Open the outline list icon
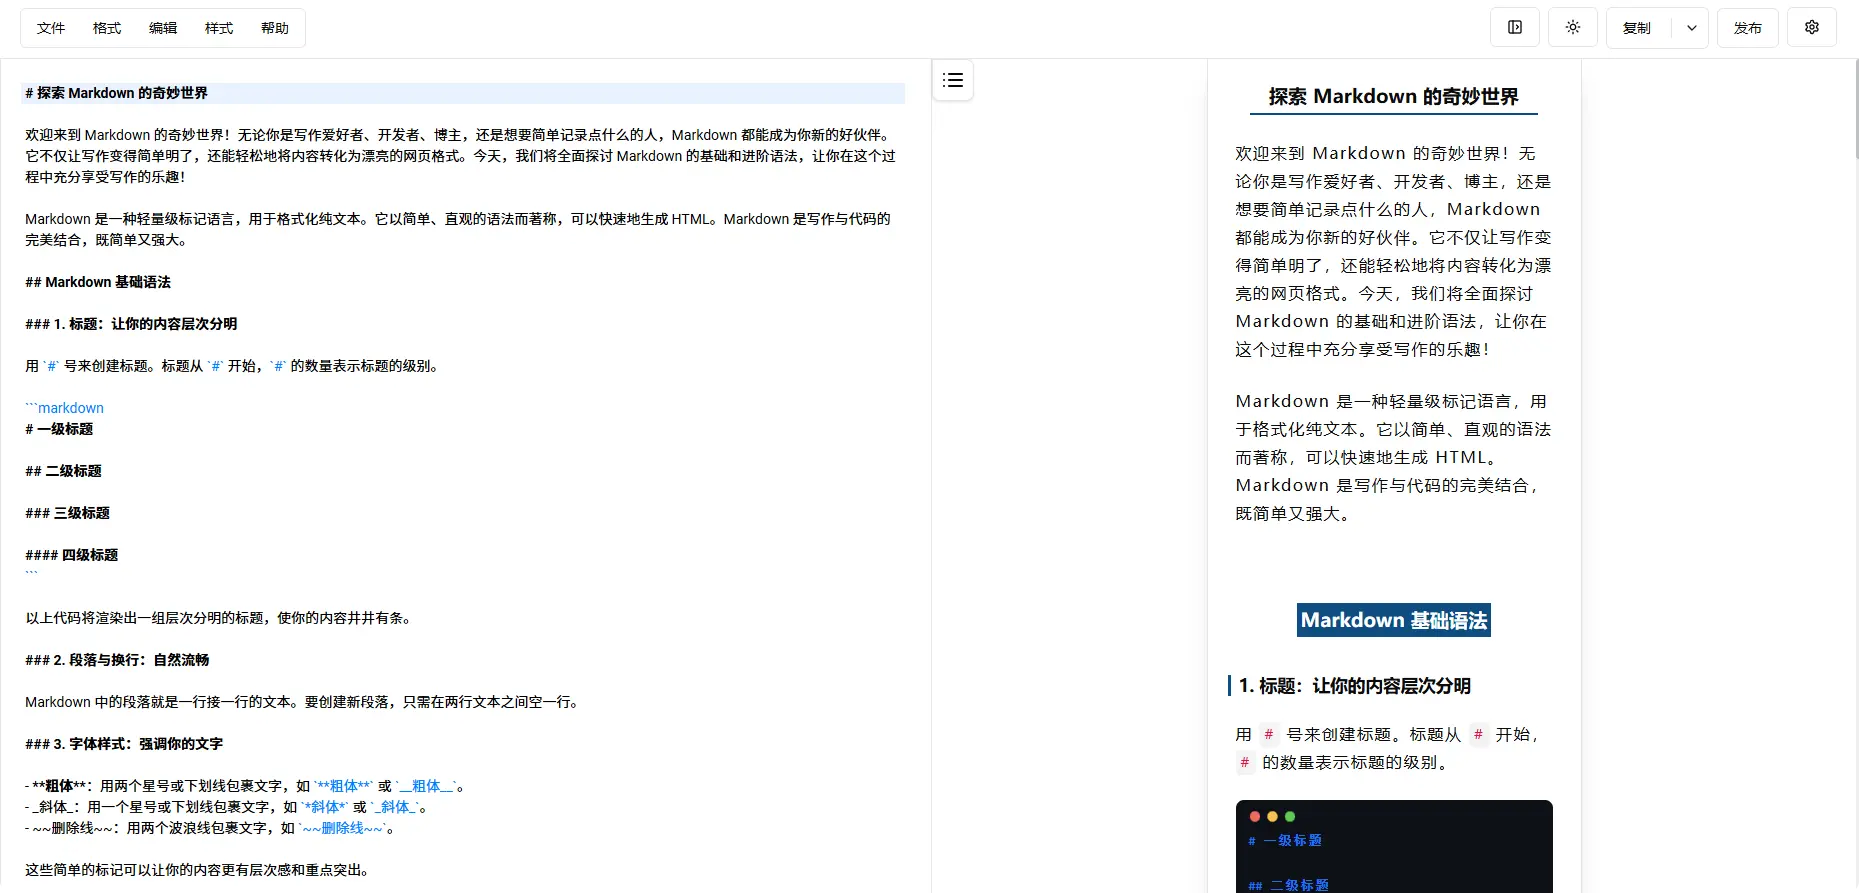 953,80
